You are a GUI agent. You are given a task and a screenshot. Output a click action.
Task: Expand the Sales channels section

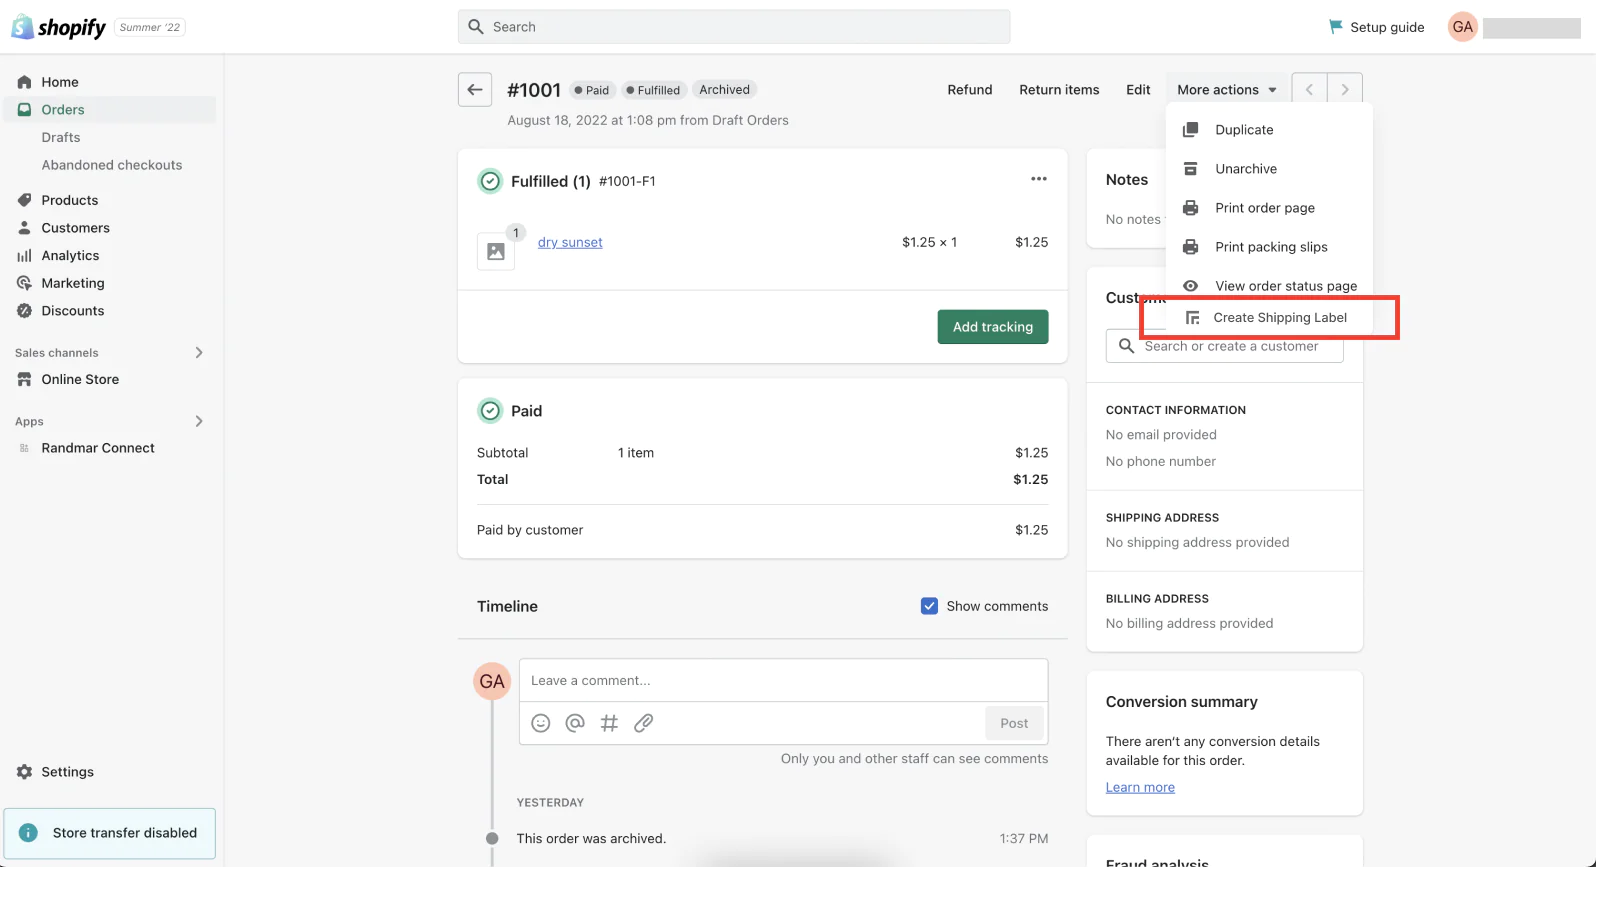(199, 353)
